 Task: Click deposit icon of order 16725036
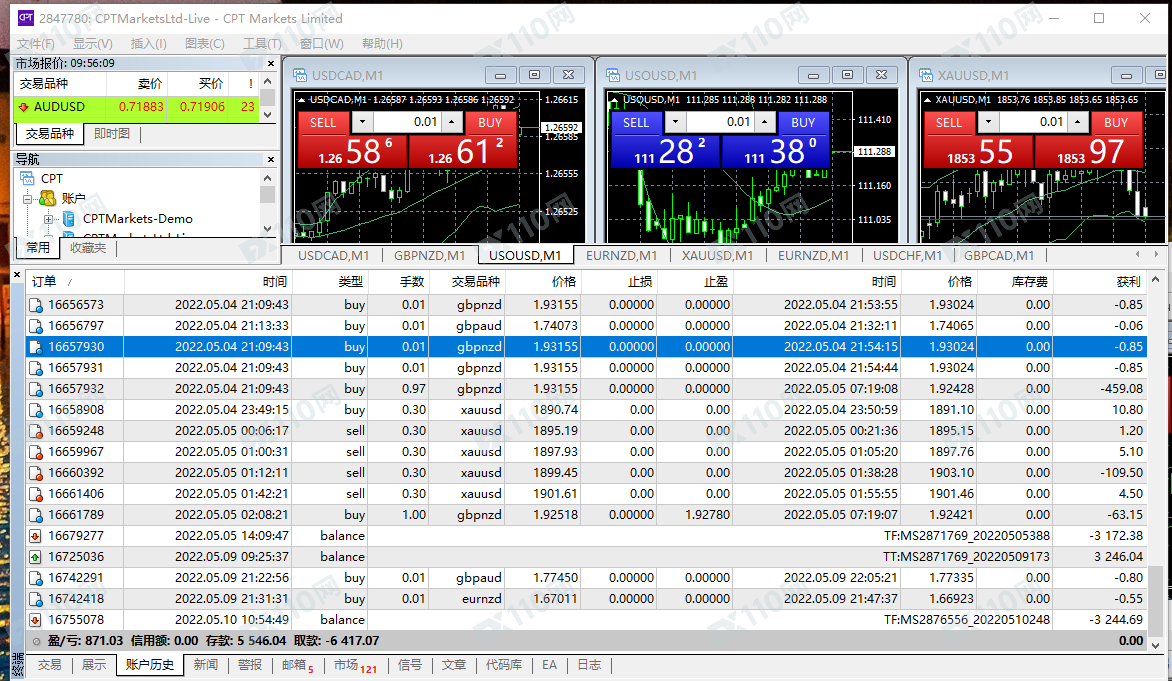[x=36, y=557]
